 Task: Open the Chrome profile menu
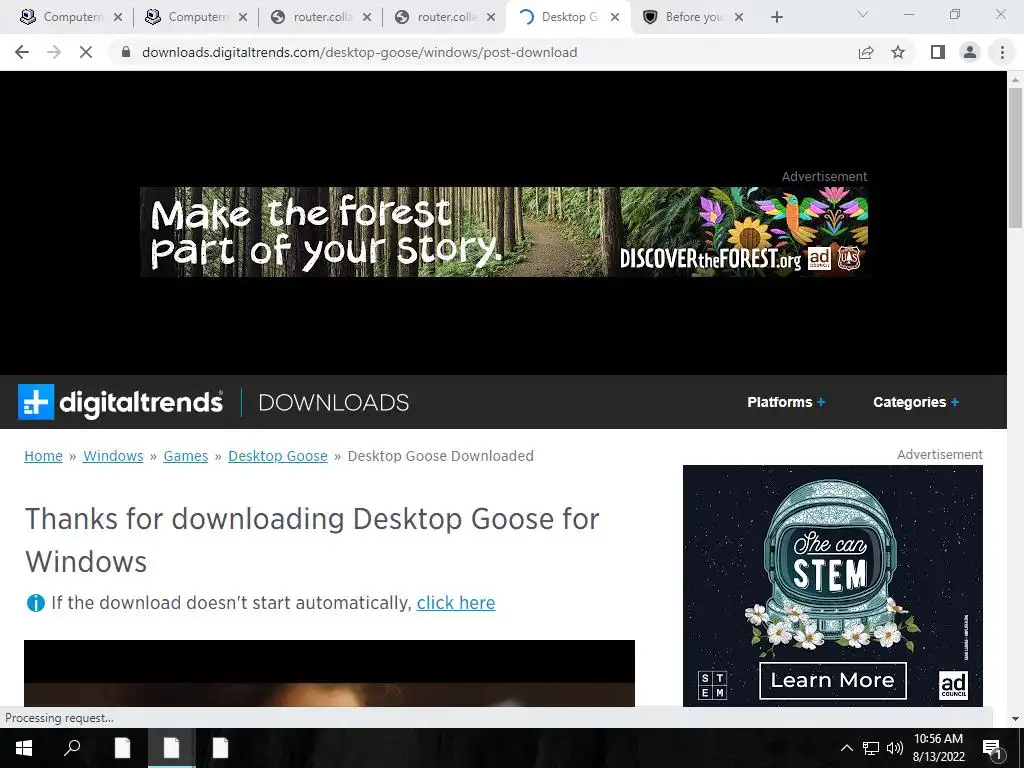tap(970, 52)
